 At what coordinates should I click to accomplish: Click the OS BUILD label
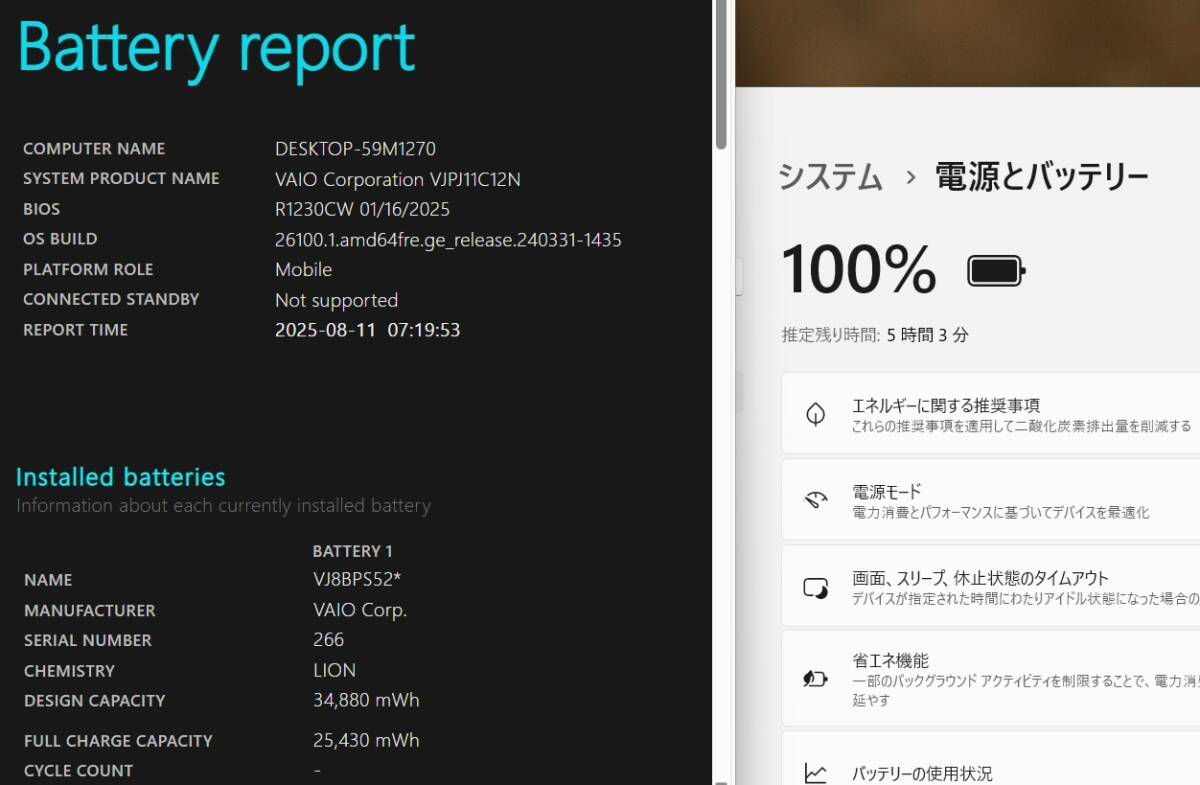[60, 239]
